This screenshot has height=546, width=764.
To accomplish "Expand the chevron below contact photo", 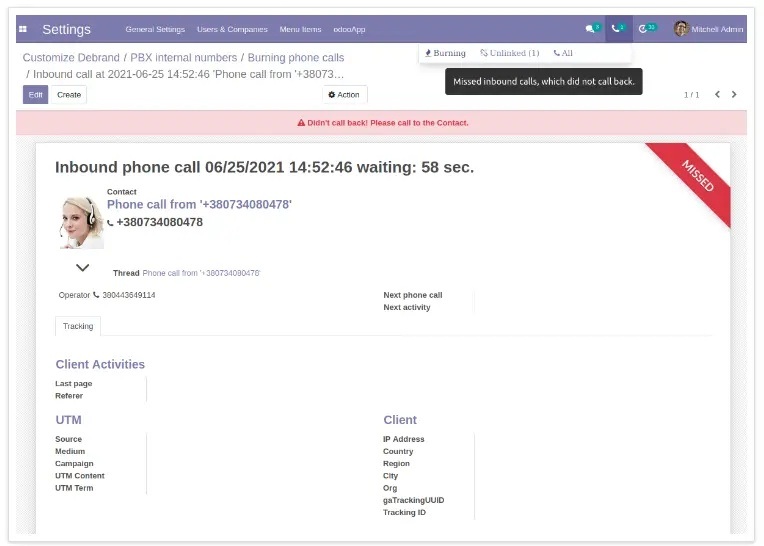I will [x=83, y=268].
